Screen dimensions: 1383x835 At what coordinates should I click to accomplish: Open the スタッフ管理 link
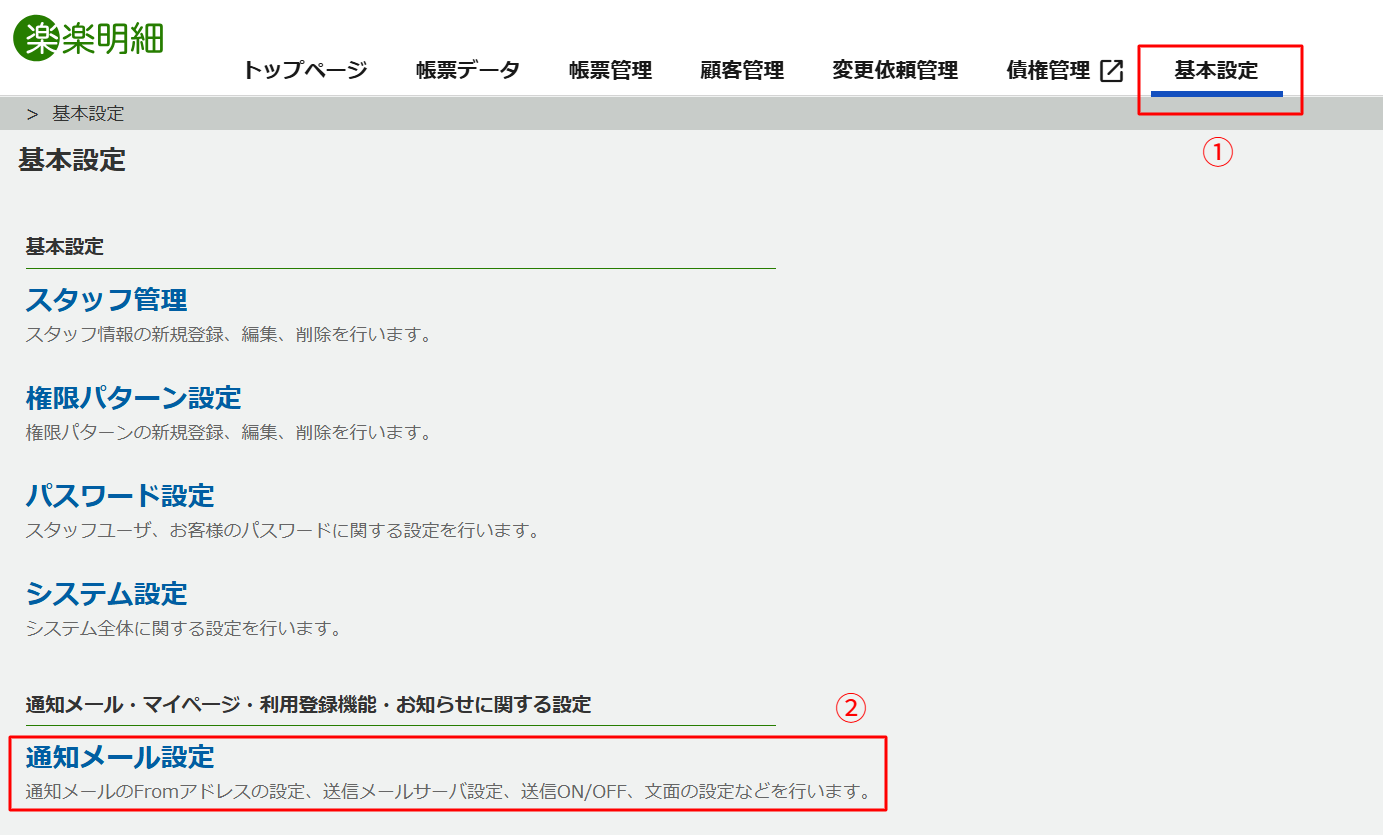tap(106, 299)
